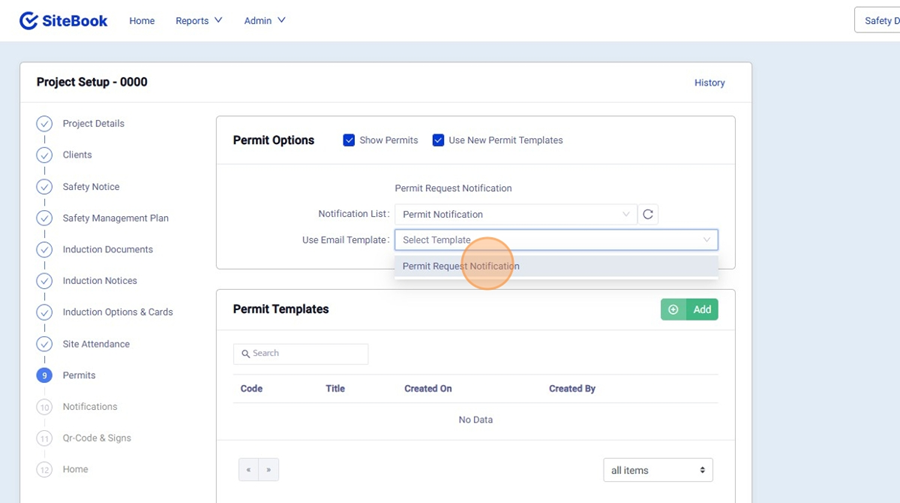Uncheck Use New Permit Templates checkbox
The width and height of the screenshot is (900, 503).
pyautogui.click(x=438, y=140)
